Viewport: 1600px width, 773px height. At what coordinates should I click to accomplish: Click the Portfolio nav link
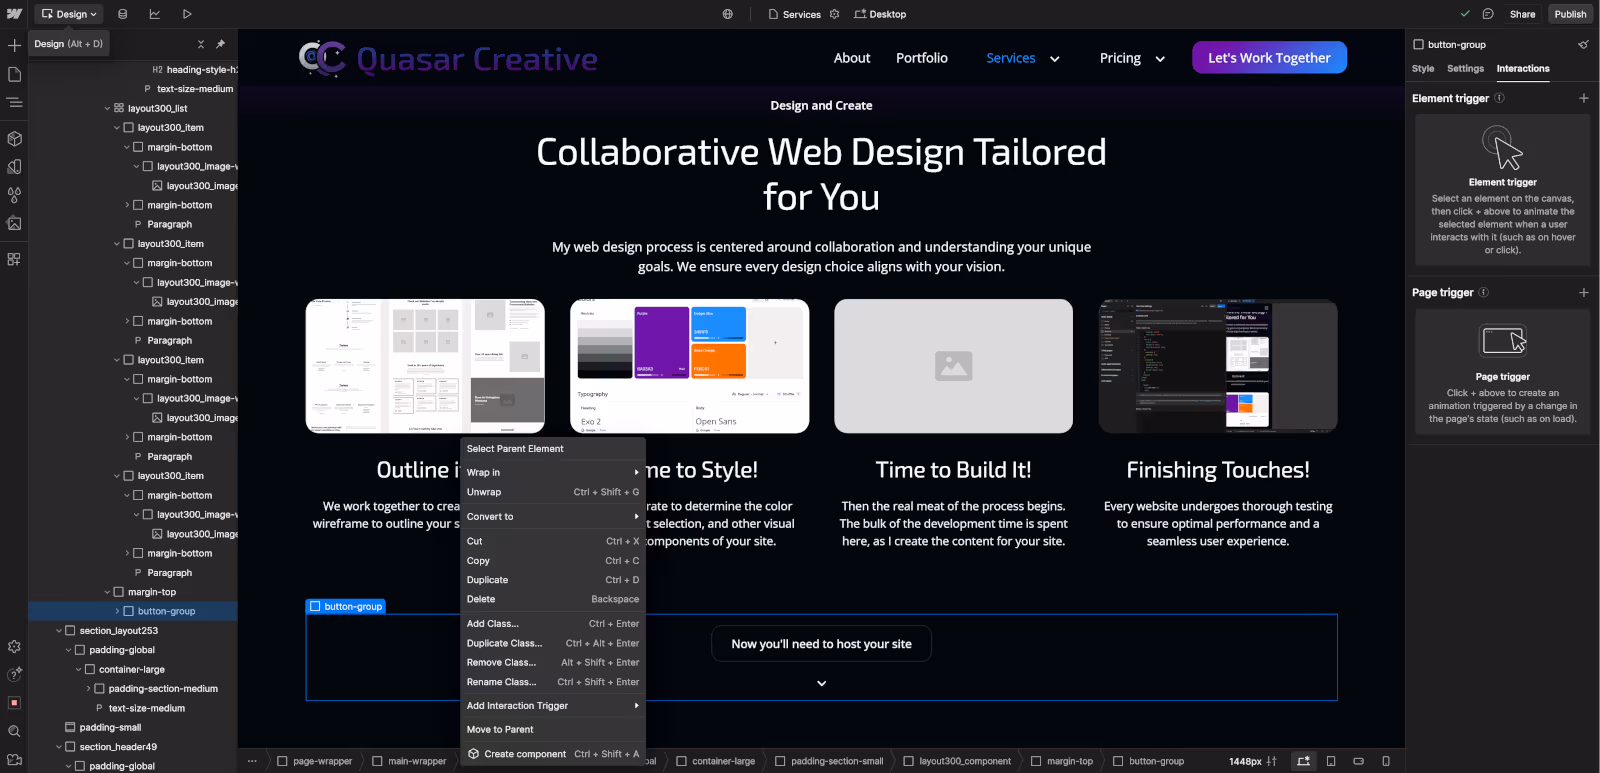pos(921,58)
